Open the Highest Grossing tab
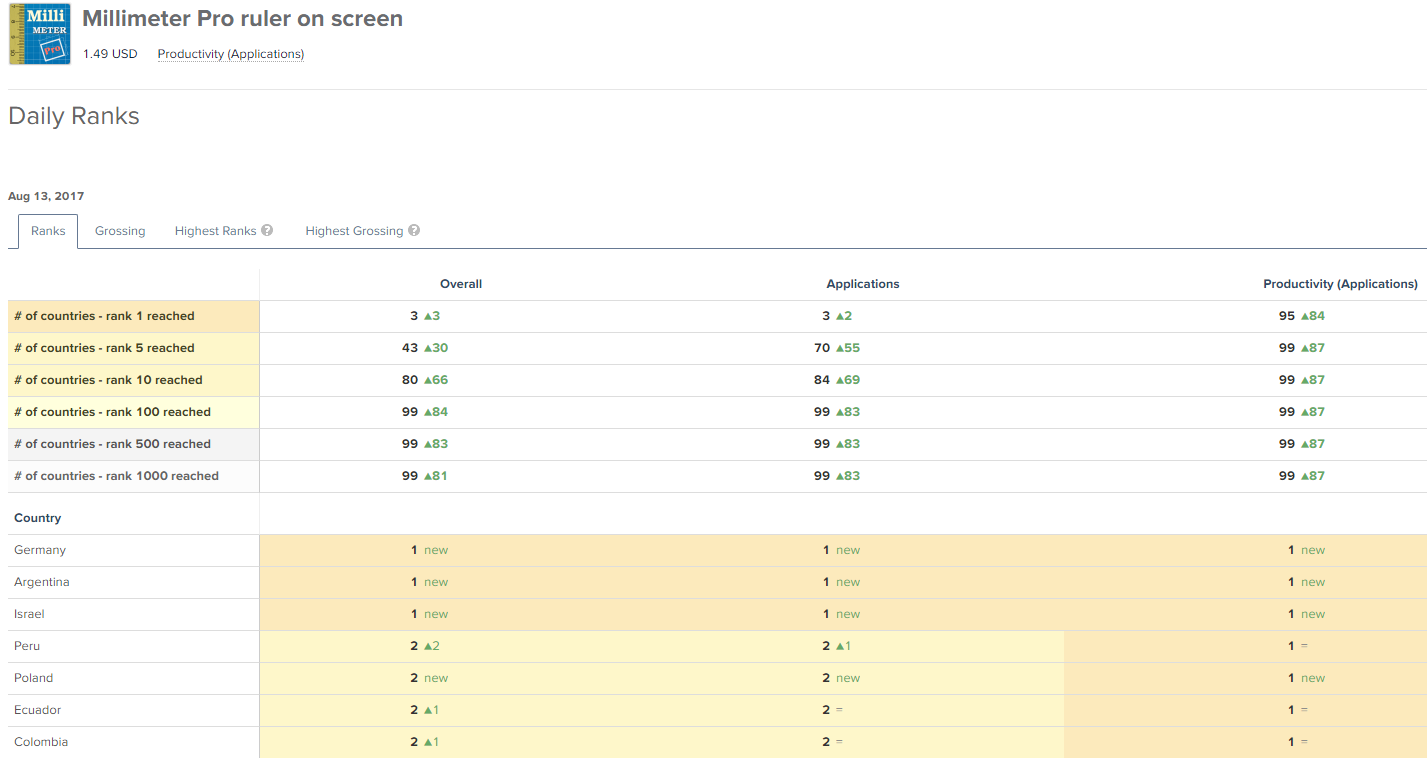Image resolution: width=1427 pixels, height=758 pixels. click(x=354, y=231)
